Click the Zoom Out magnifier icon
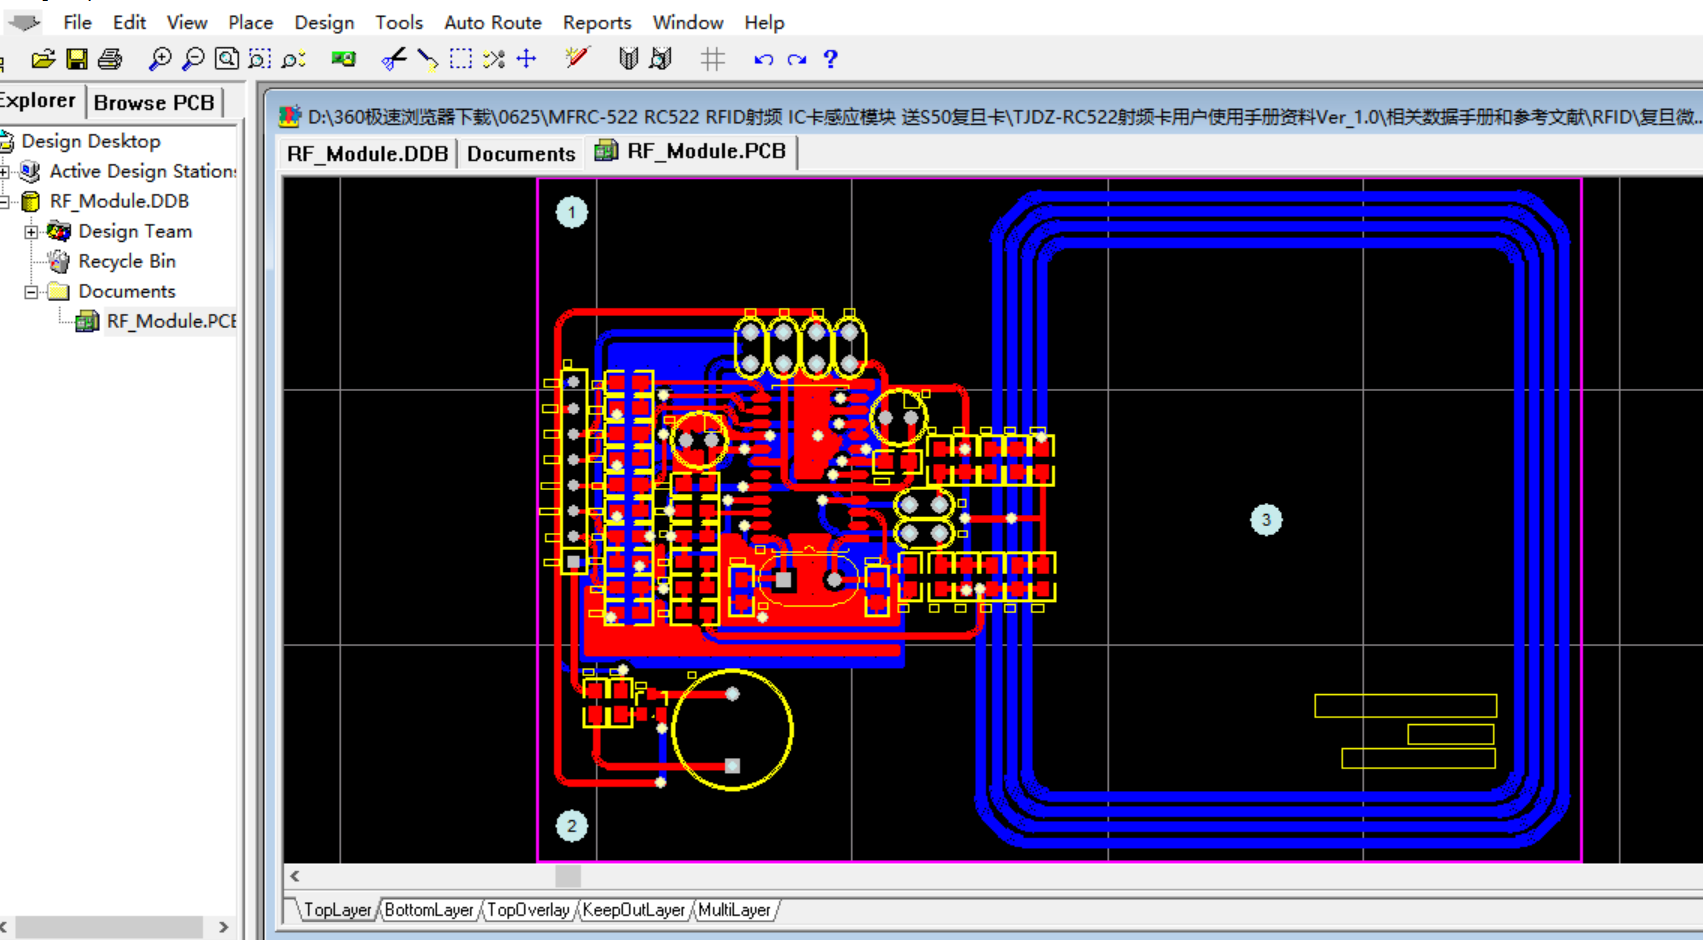The height and width of the screenshot is (940, 1703). [x=193, y=59]
